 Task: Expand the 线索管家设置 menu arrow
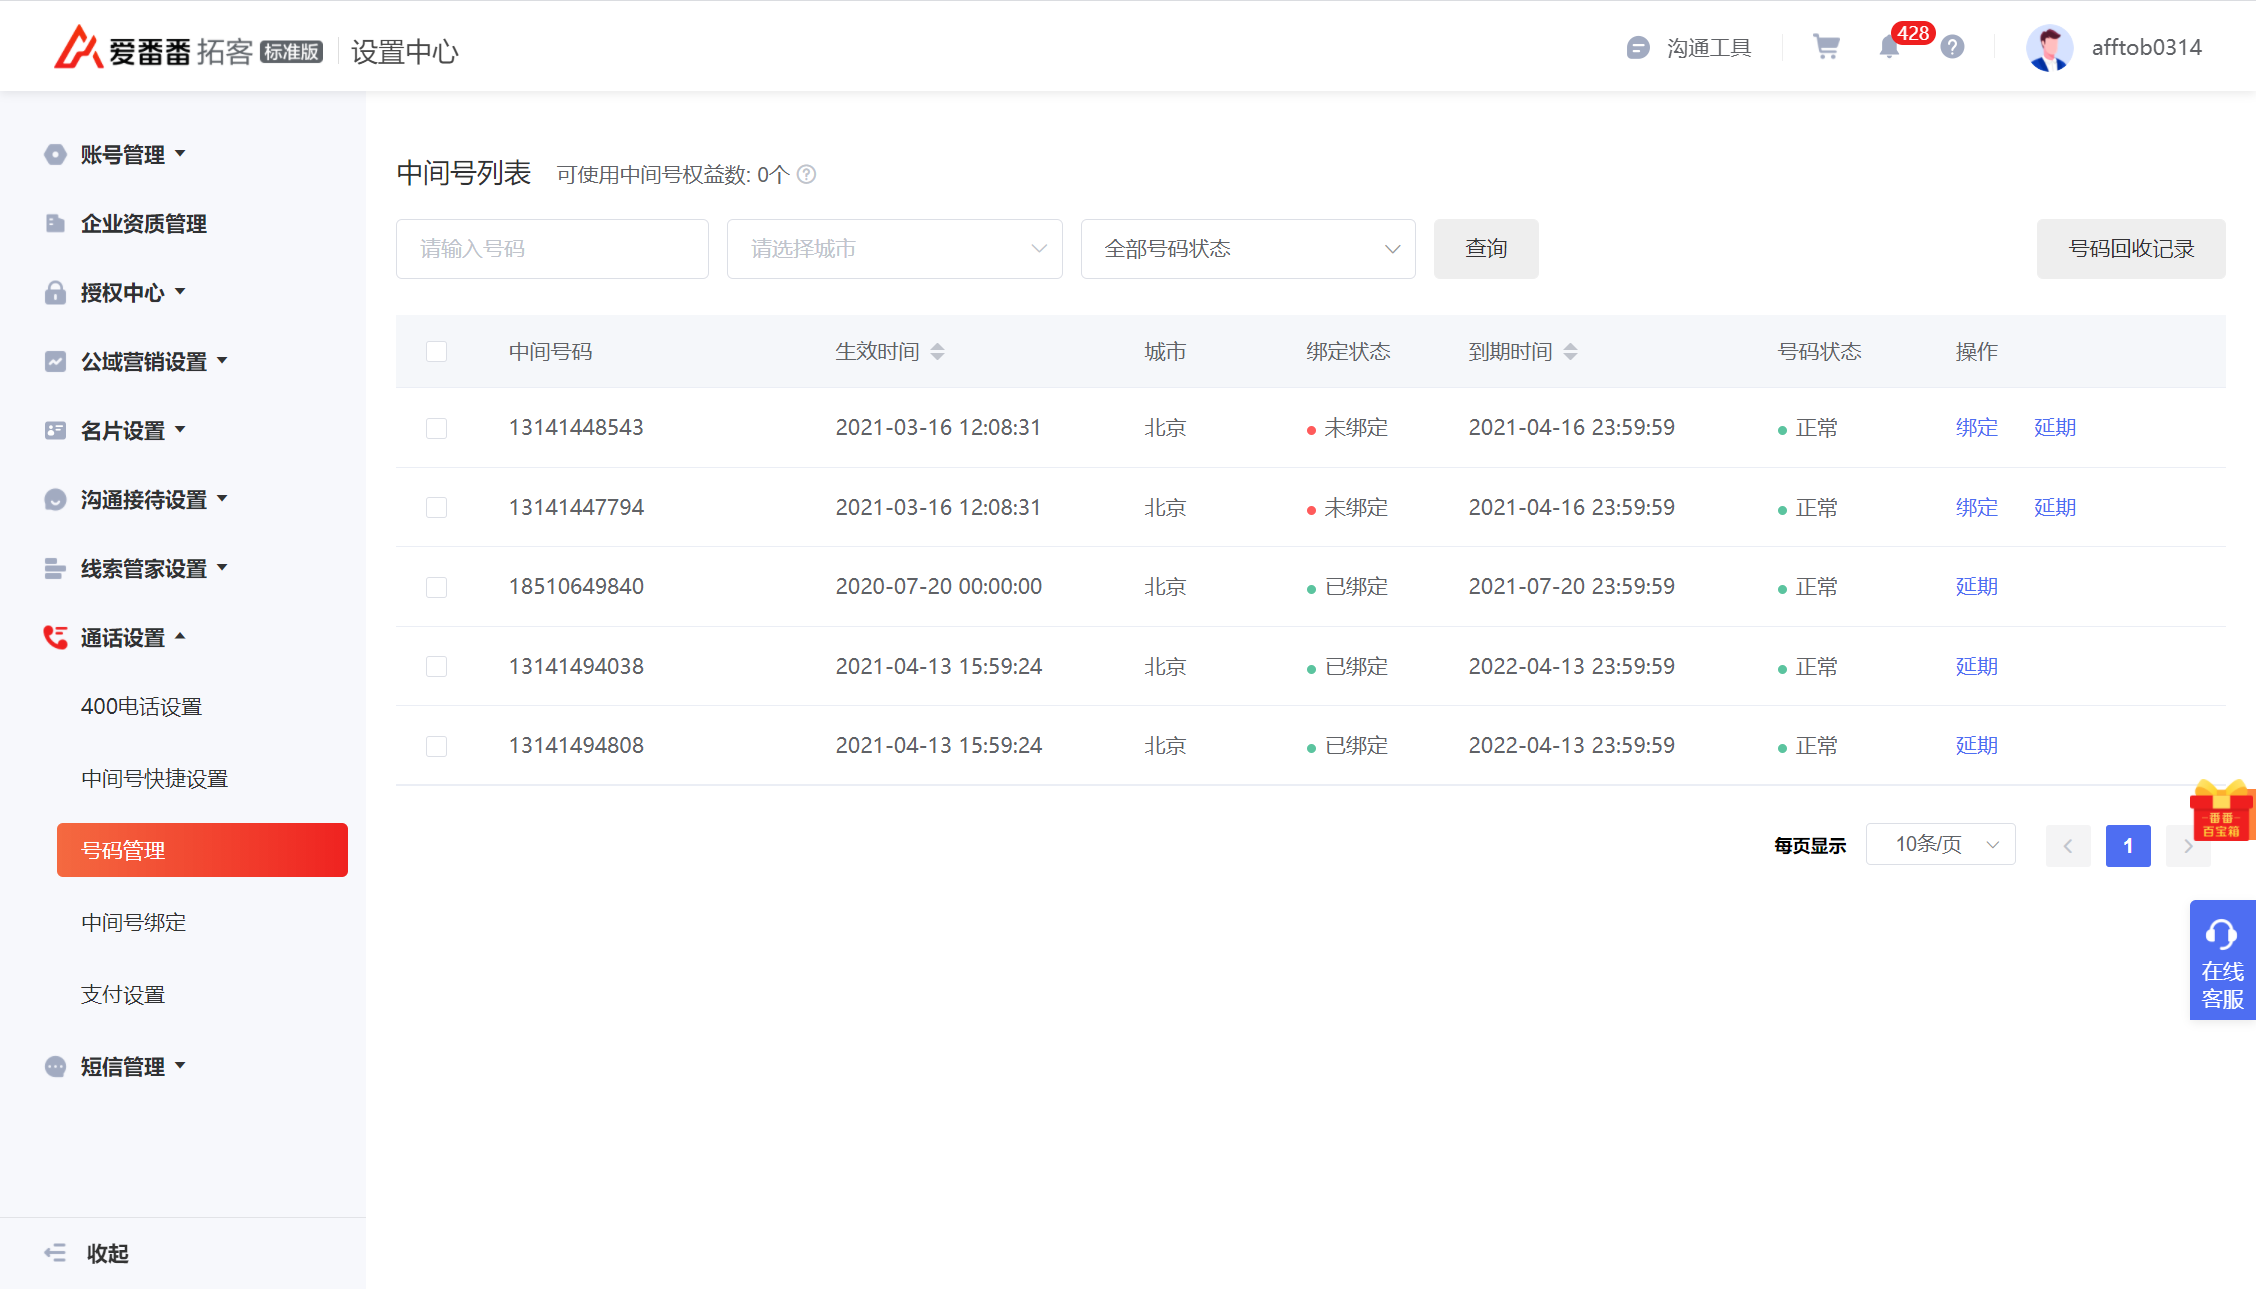[x=222, y=567]
